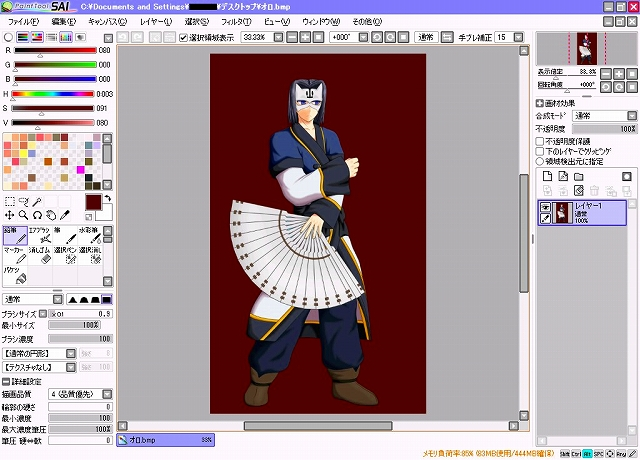Activate the rectangular selection tool

tap(9, 200)
